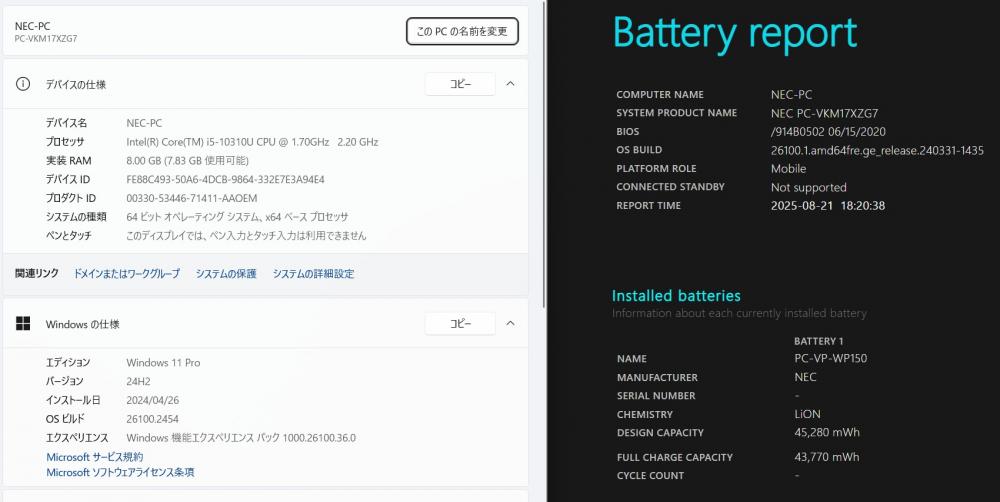Select edition value 'Windows 11 Pro'
Viewport: 1000px width, 502px height.
click(x=163, y=362)
